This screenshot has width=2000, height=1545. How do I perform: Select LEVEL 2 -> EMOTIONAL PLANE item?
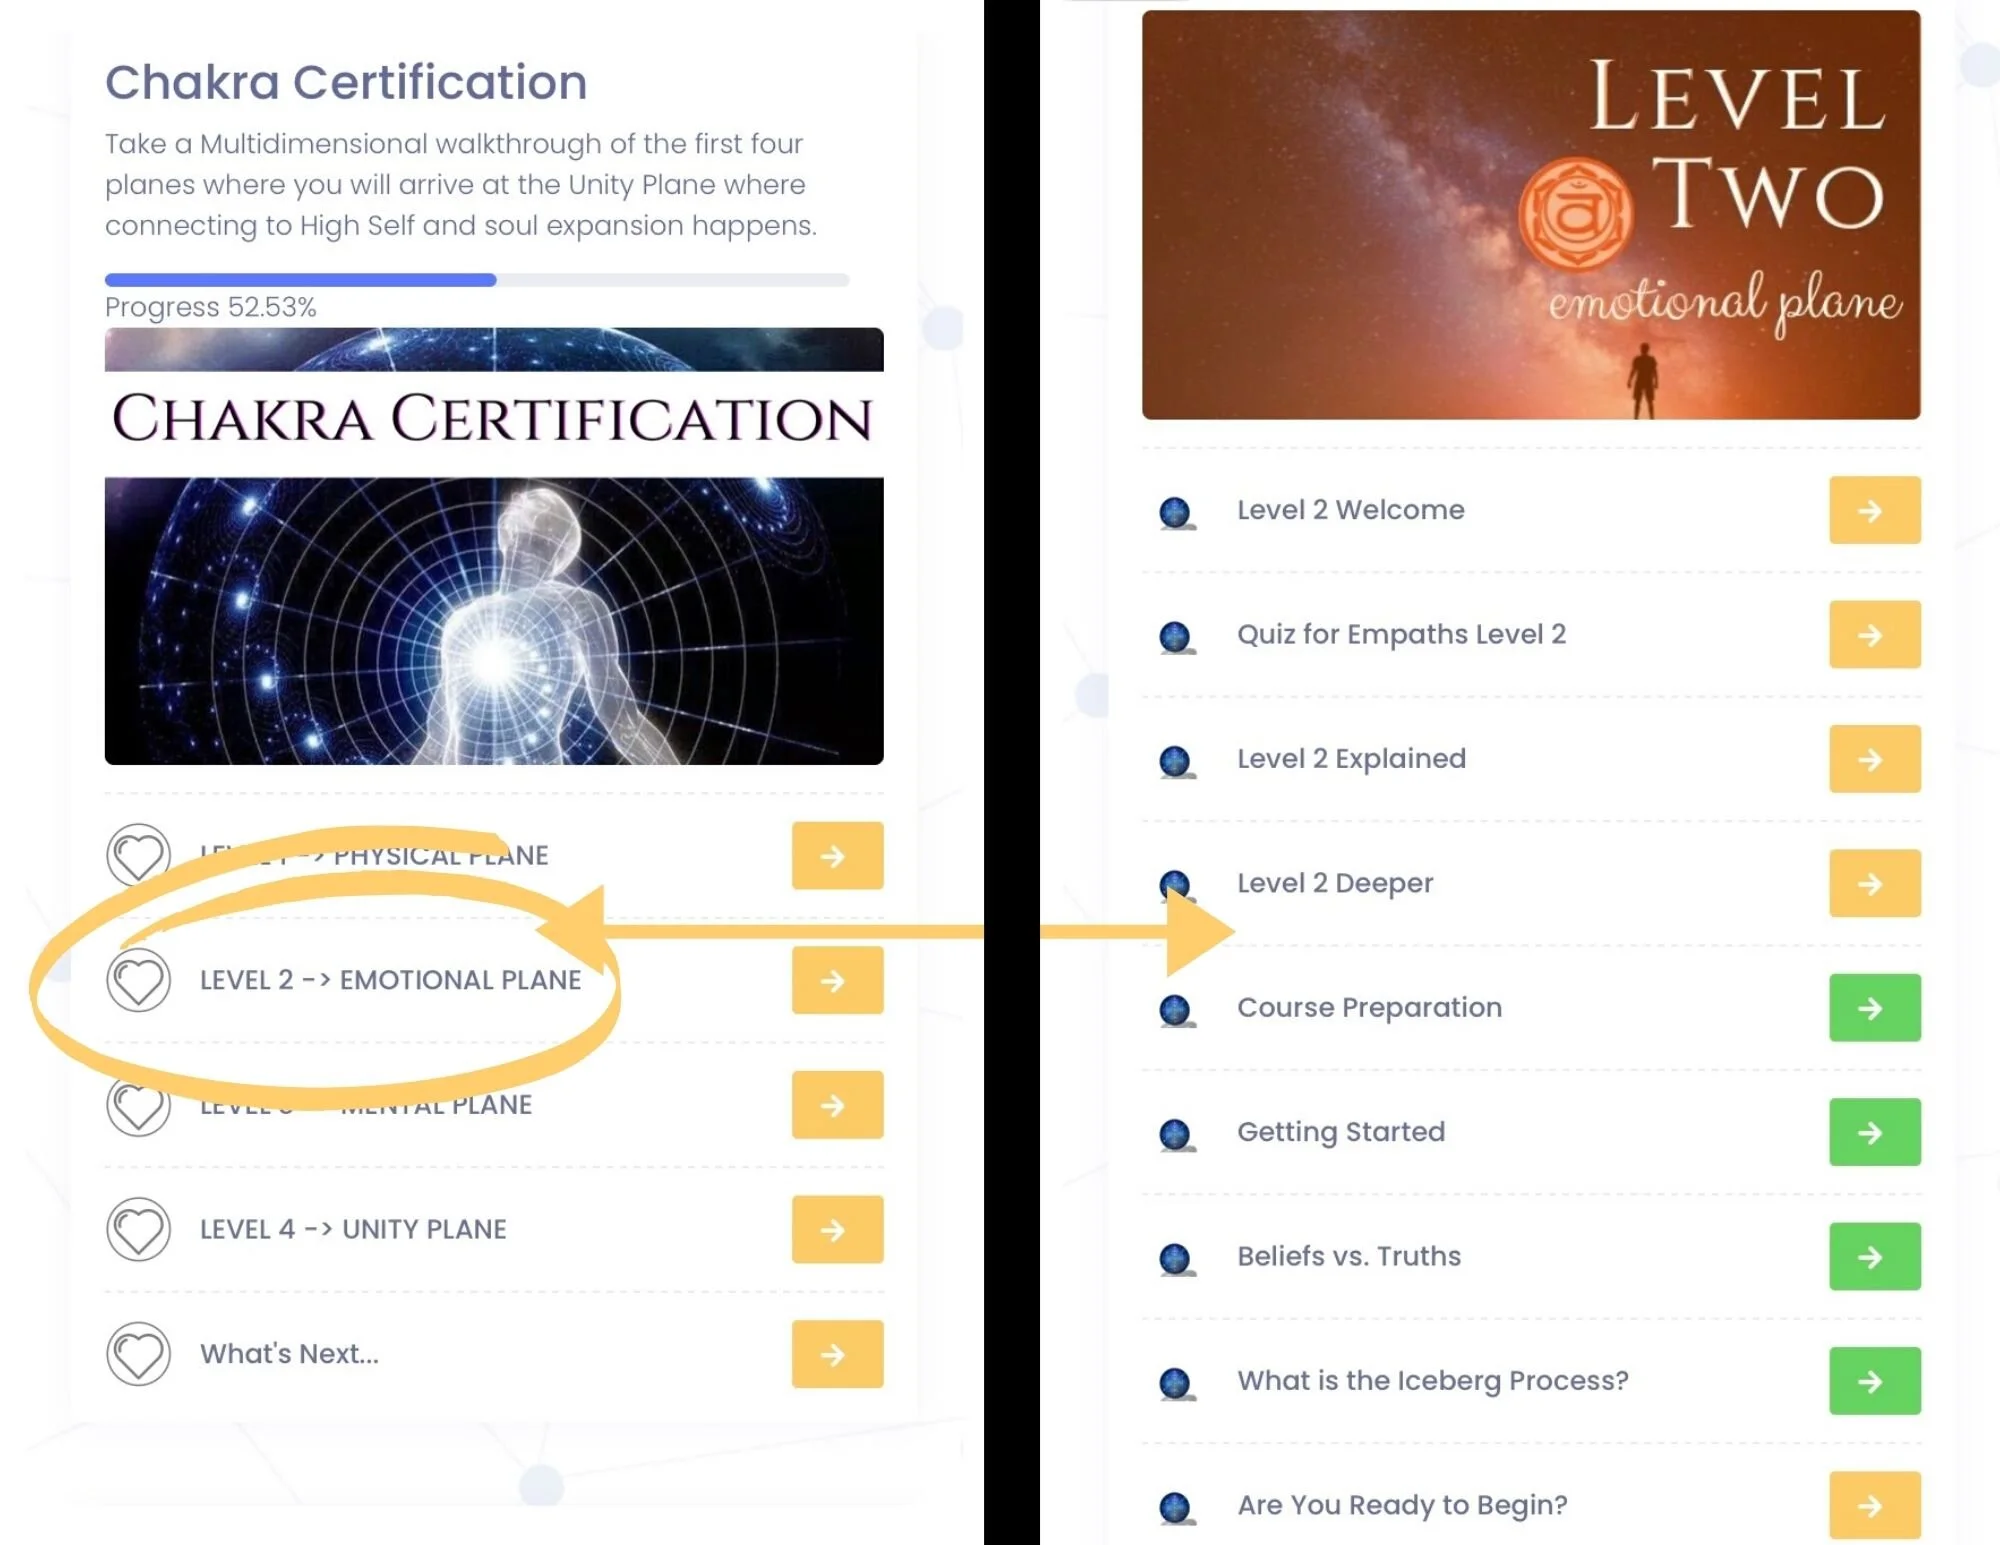(390, 980)
